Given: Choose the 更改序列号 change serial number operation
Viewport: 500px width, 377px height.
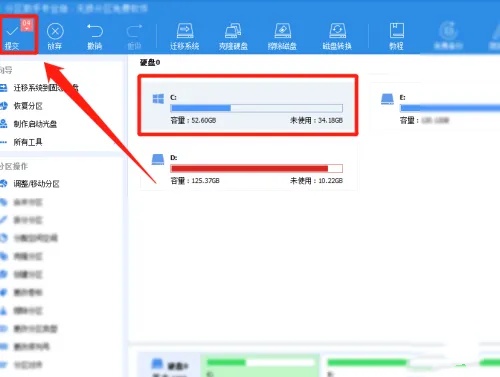Looking at the screenshot, I should click(25, 347).
